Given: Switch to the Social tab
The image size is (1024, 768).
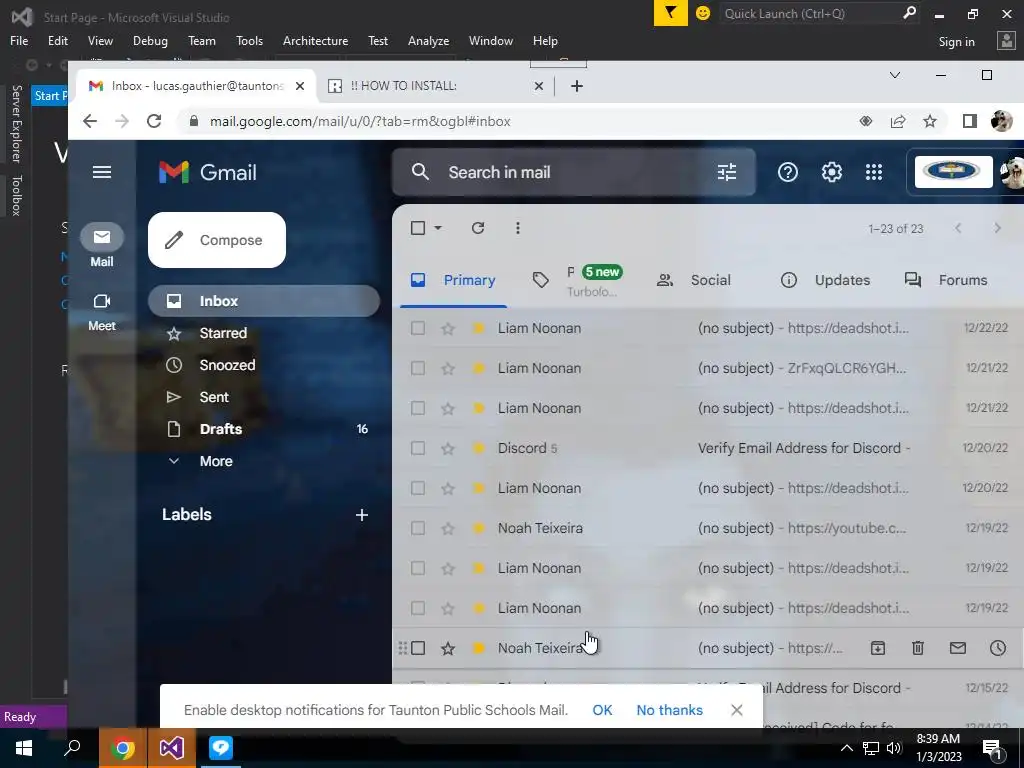Looking at the screenshot, I should point(694,280).
